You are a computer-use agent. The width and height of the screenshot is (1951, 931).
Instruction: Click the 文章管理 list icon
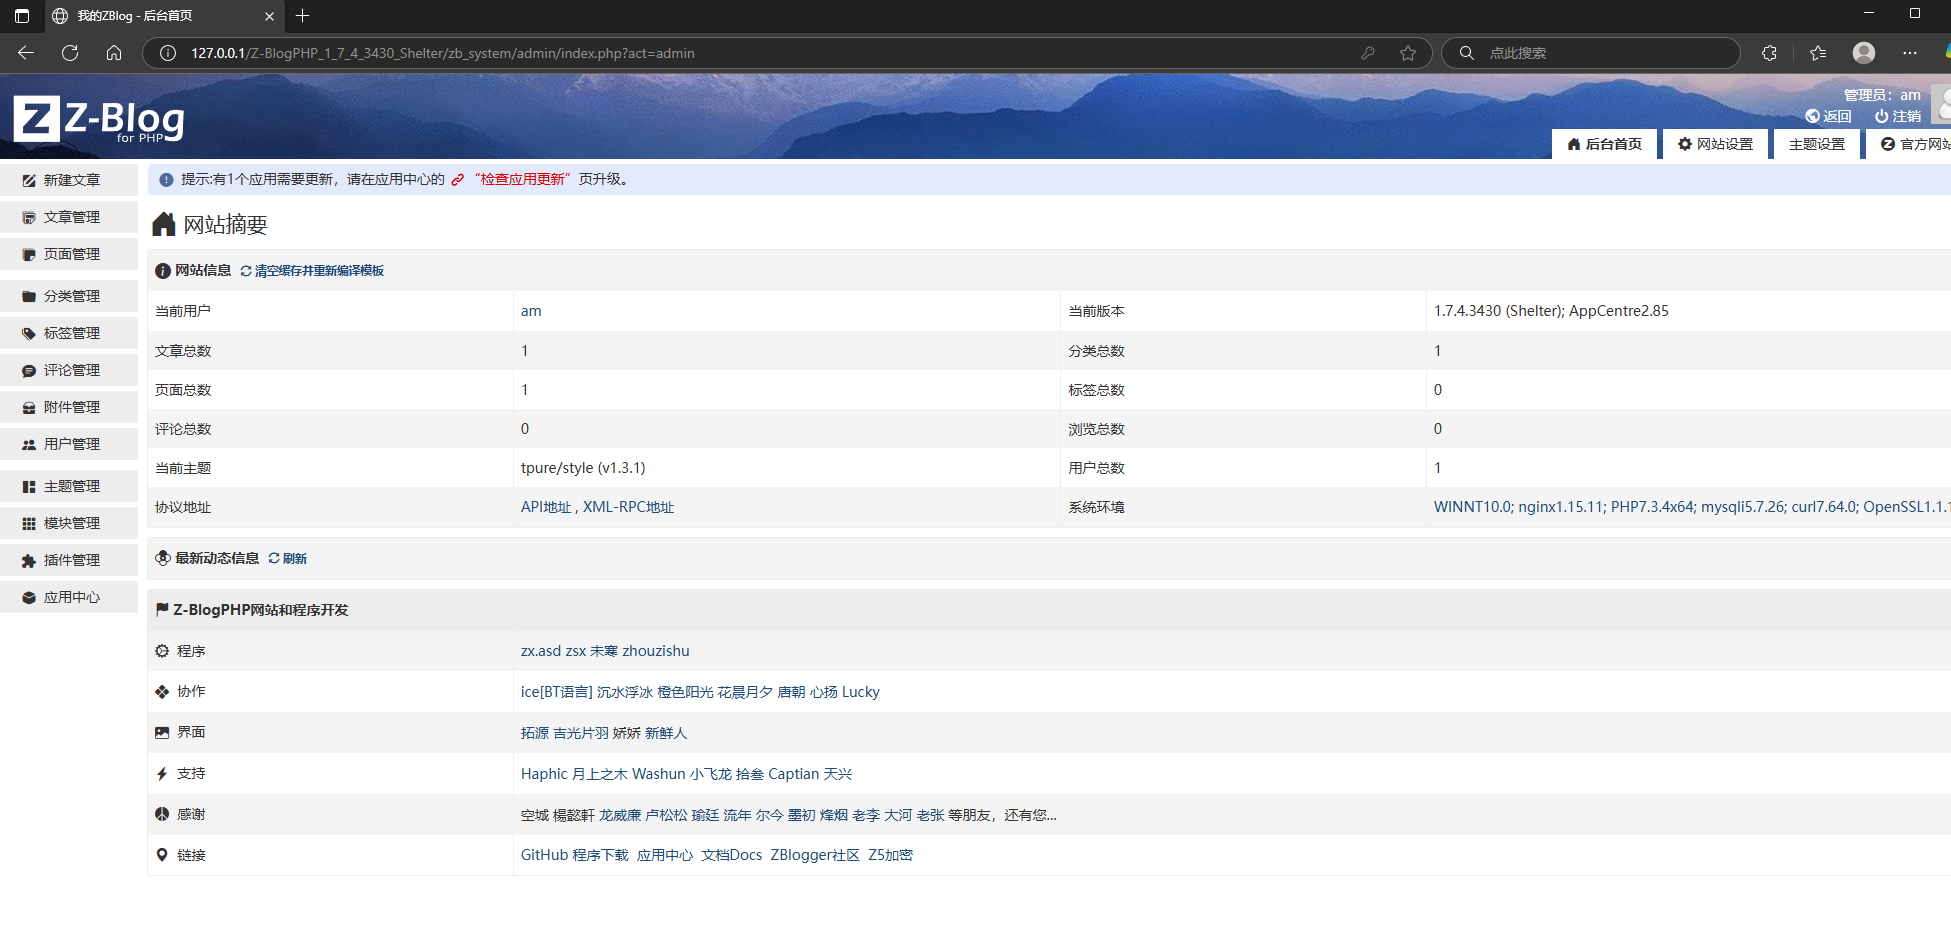[x=29, y=218]
